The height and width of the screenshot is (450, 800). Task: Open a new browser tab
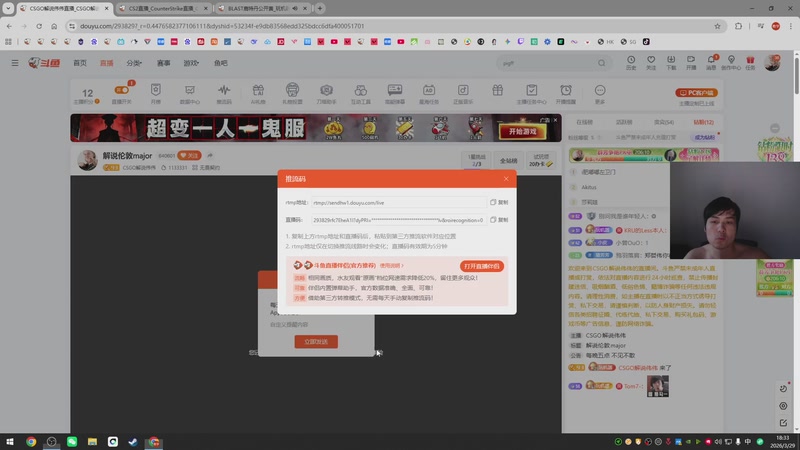(x=320, y=8)
